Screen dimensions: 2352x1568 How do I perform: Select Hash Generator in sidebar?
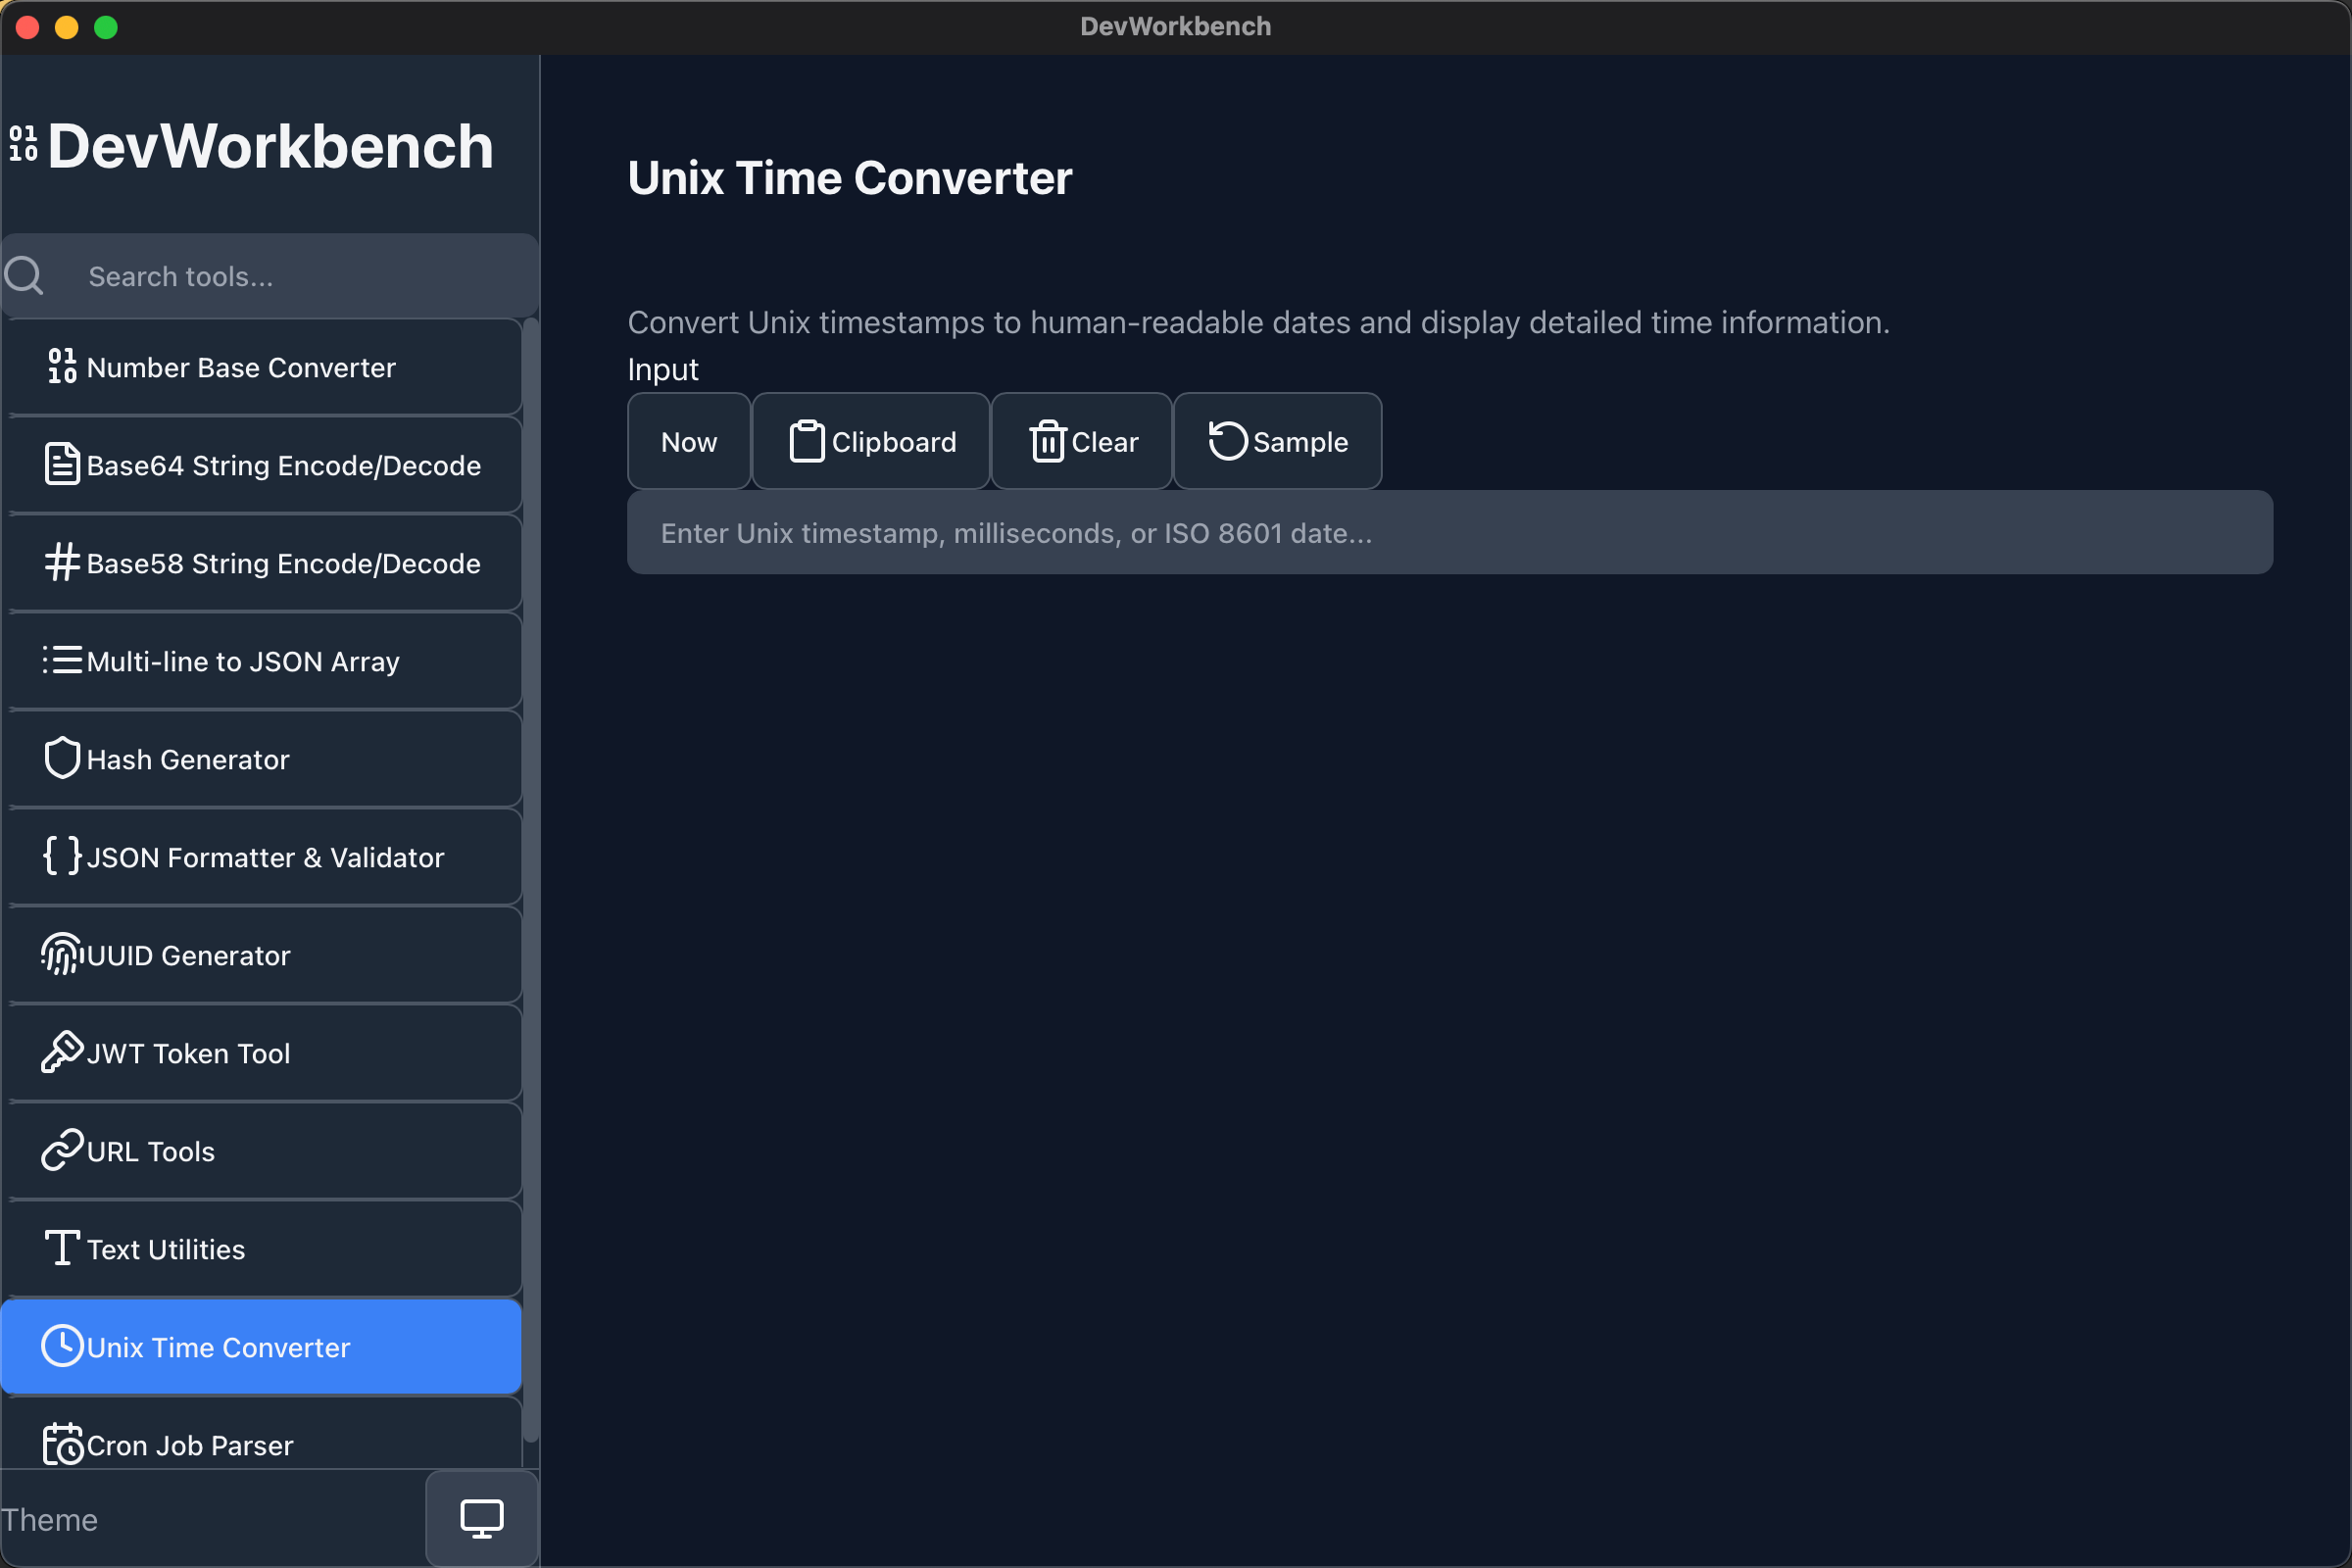(261, 759)
